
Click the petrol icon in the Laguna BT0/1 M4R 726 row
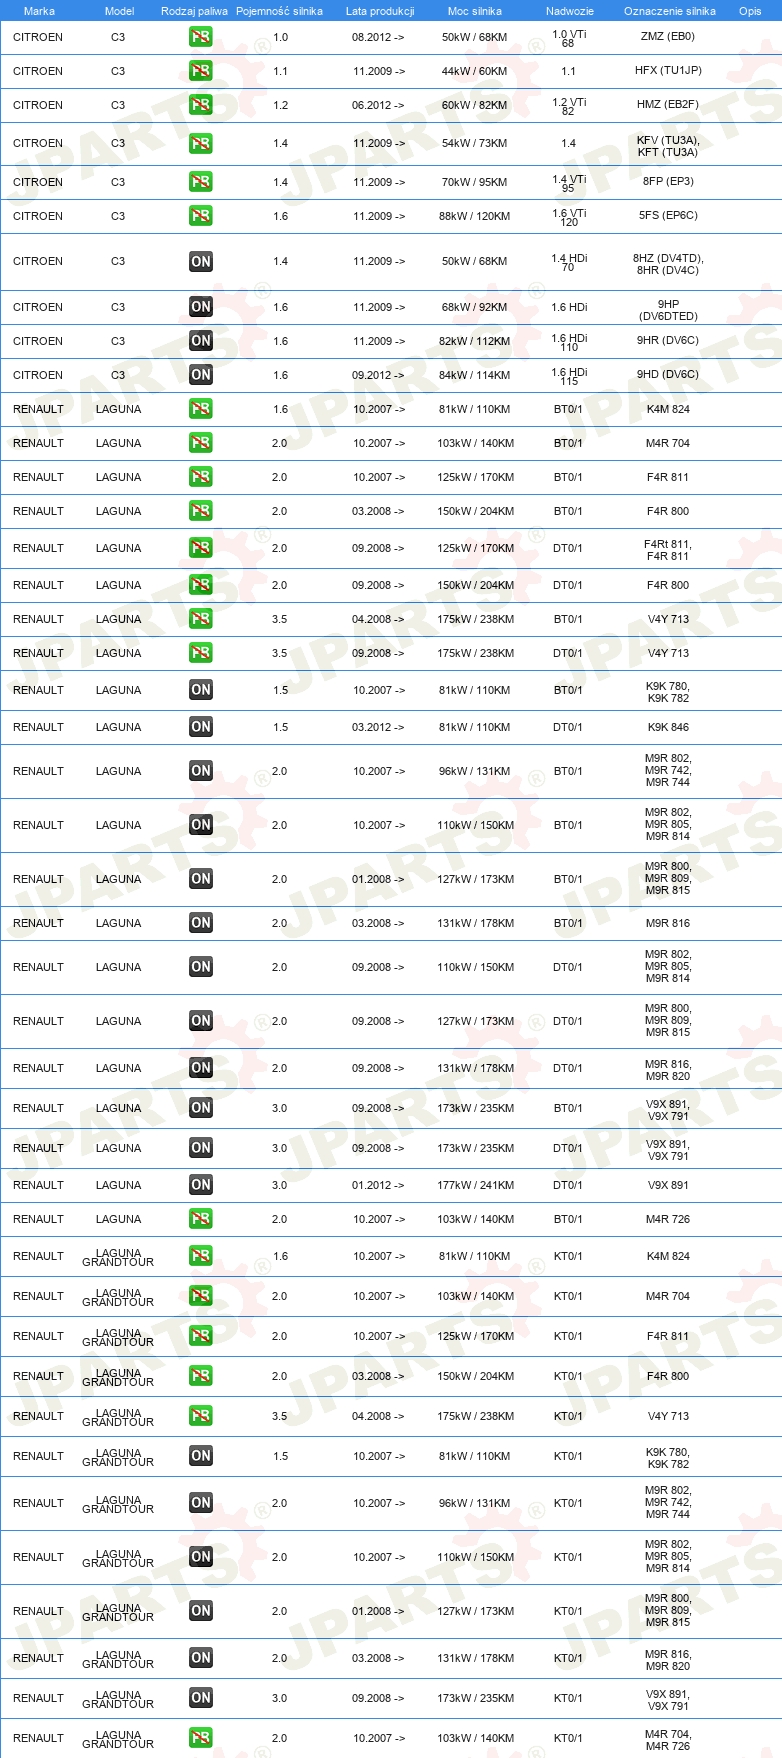click(x=200, y=1219)
